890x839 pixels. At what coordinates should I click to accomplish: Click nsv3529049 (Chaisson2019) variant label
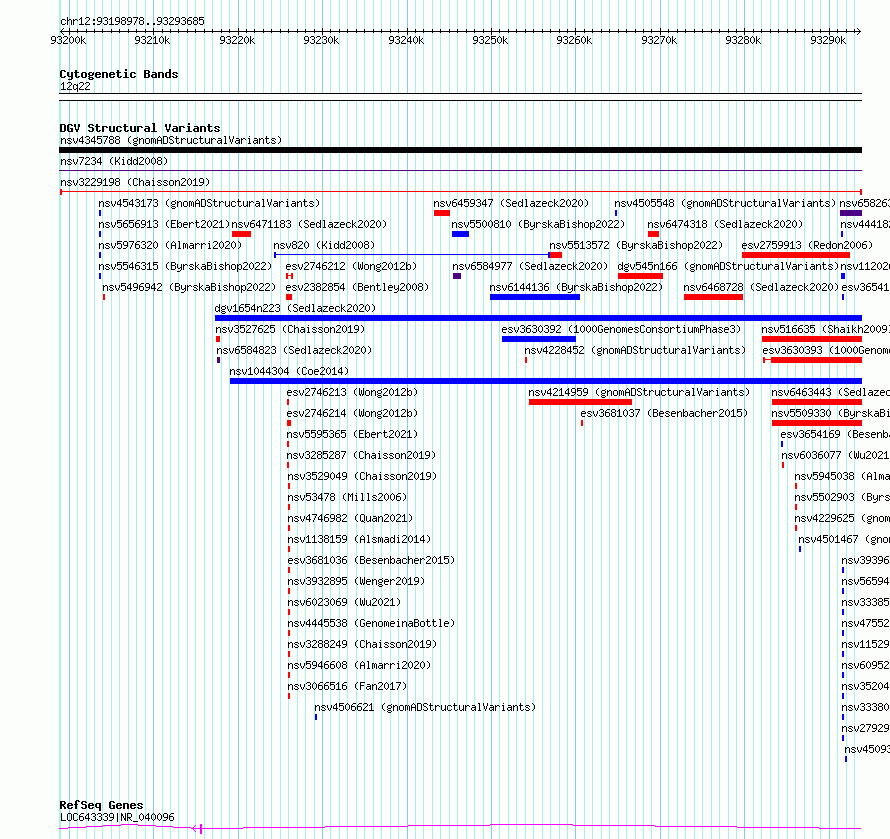(x=362, y=476)
